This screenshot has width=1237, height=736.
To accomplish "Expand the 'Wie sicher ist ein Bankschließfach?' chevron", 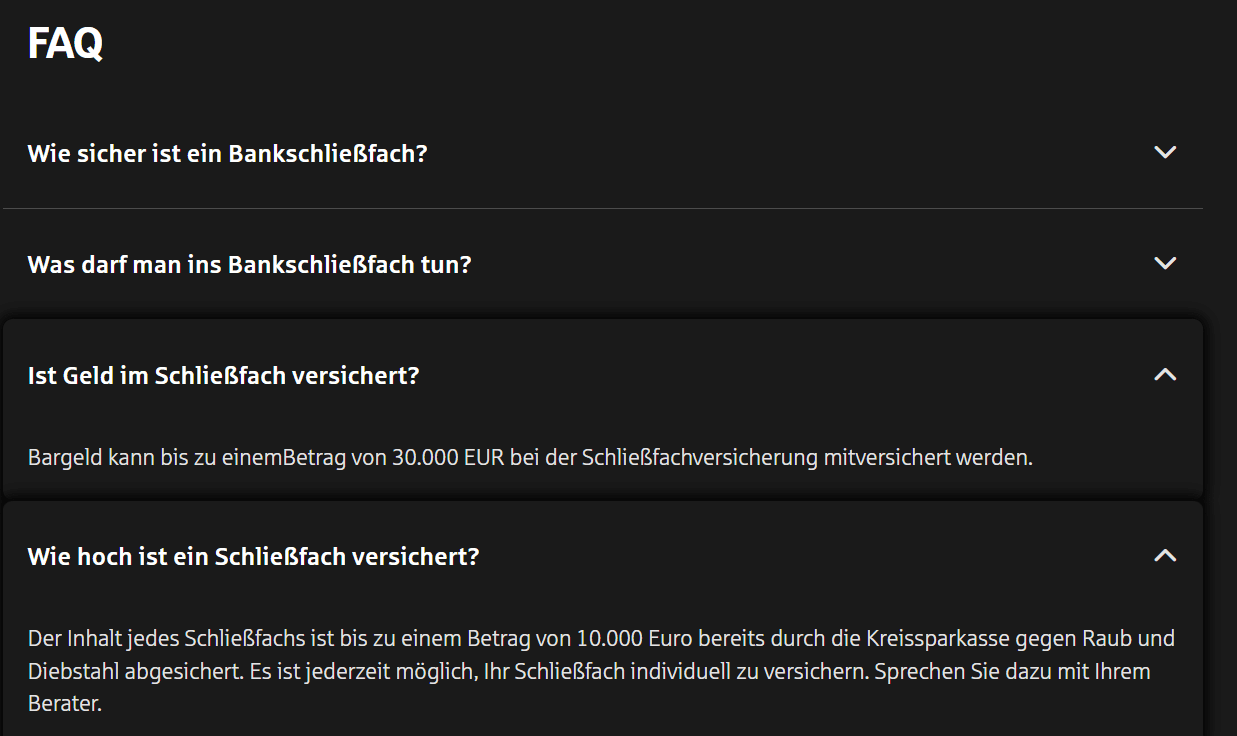I will (1165, 153).
